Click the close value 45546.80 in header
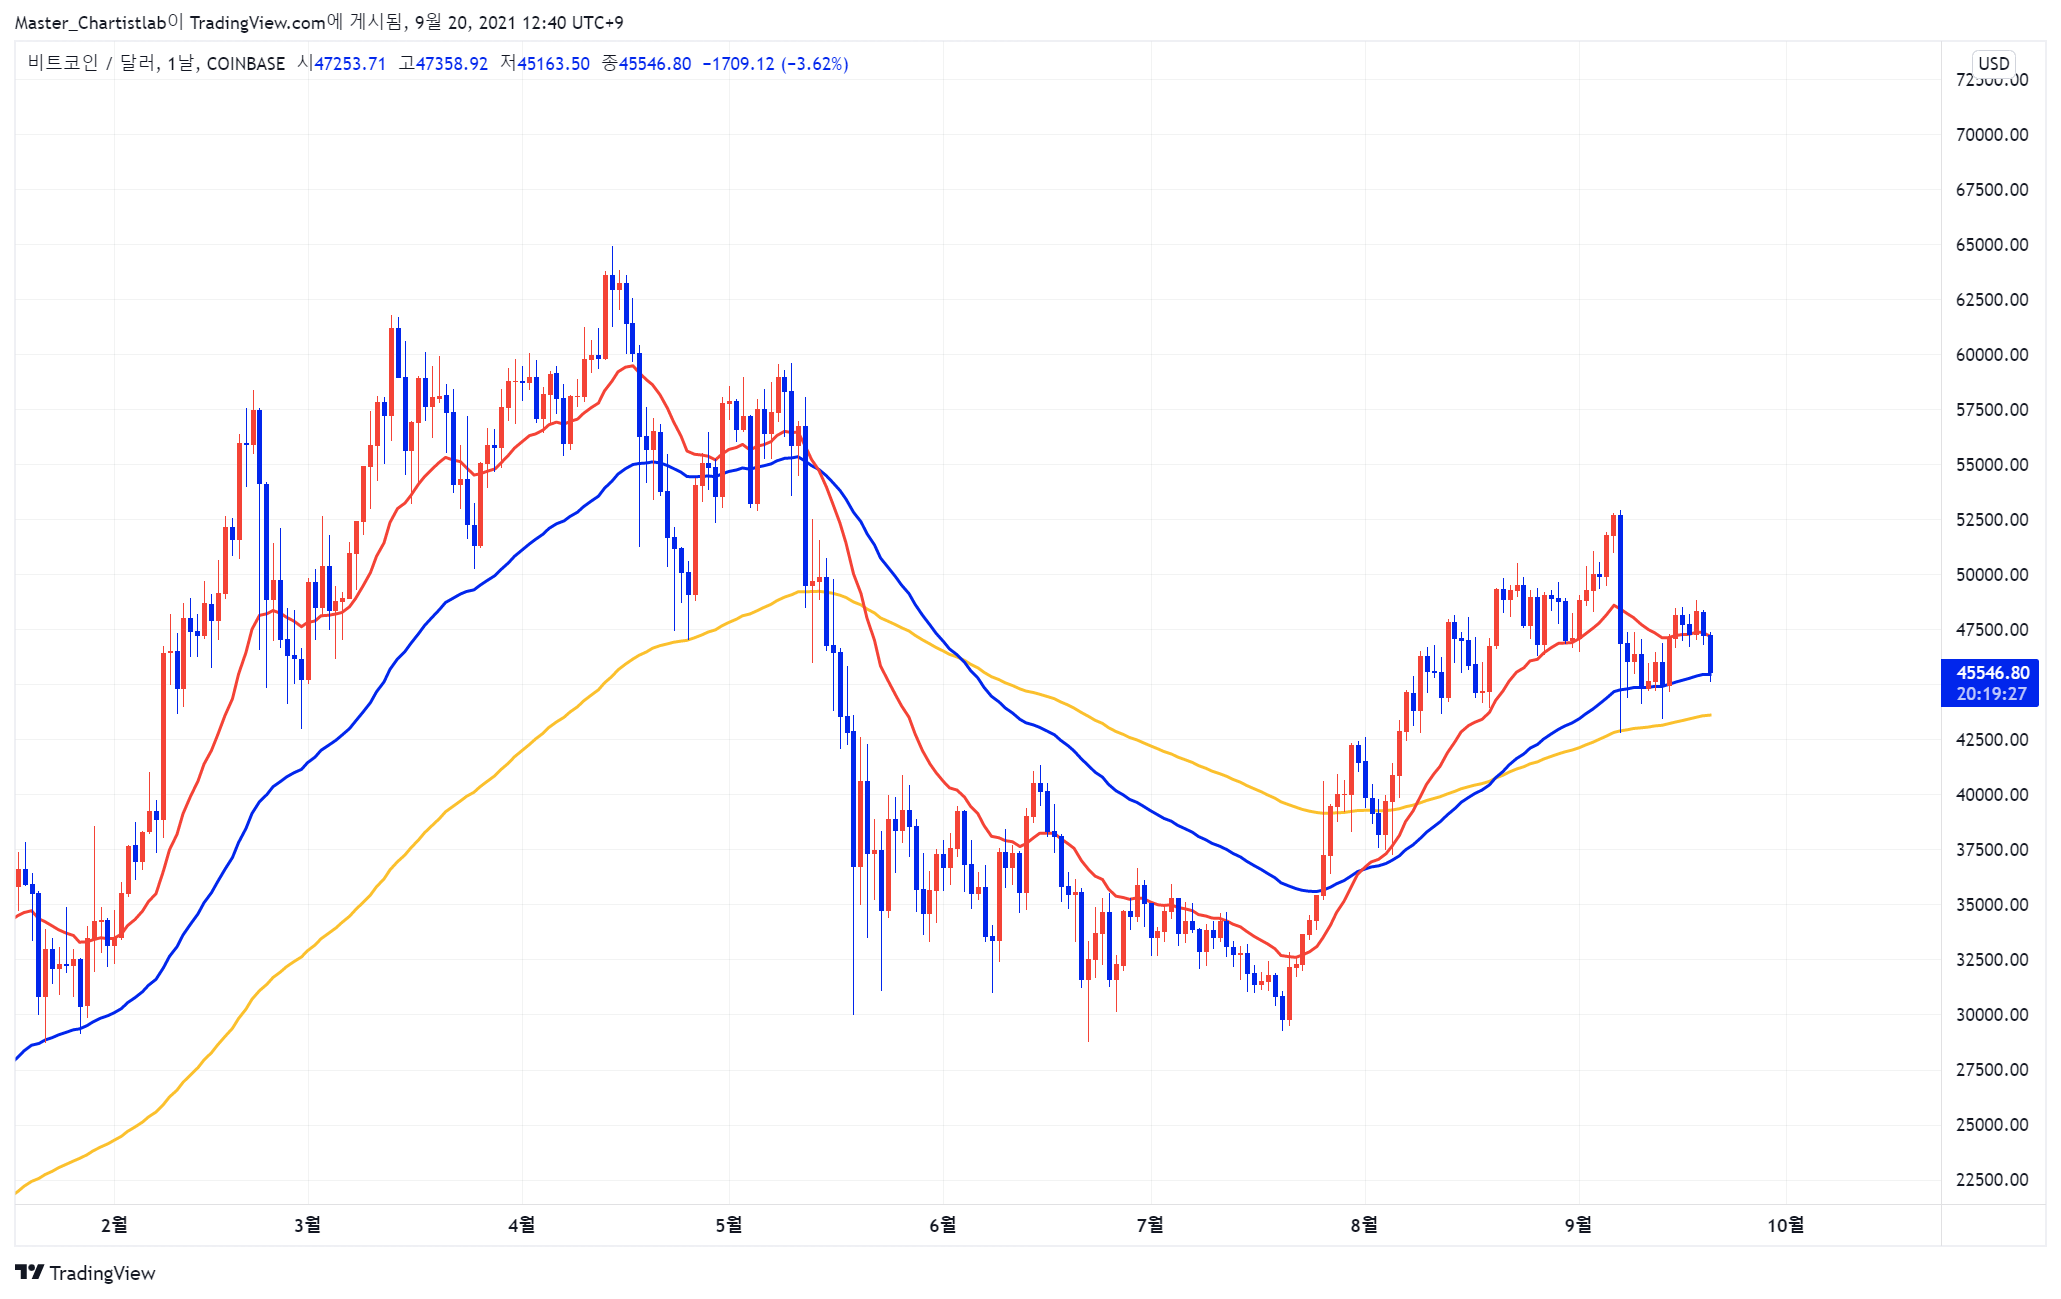Viewport: 2061px width, 1299px height. coord(655,63)
